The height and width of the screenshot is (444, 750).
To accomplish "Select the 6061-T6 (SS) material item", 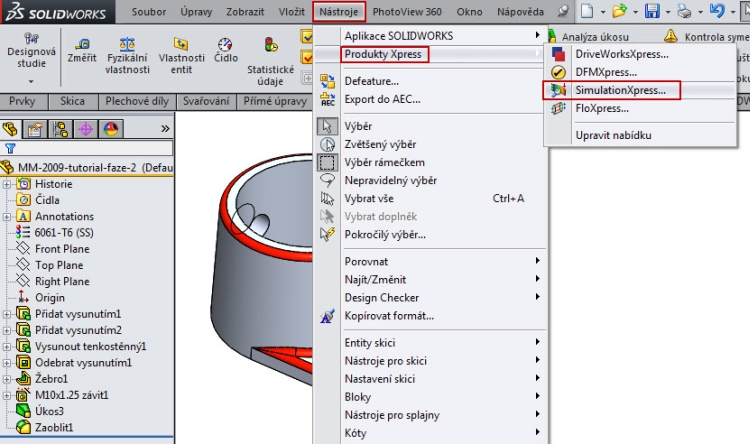I will [64, 233].
